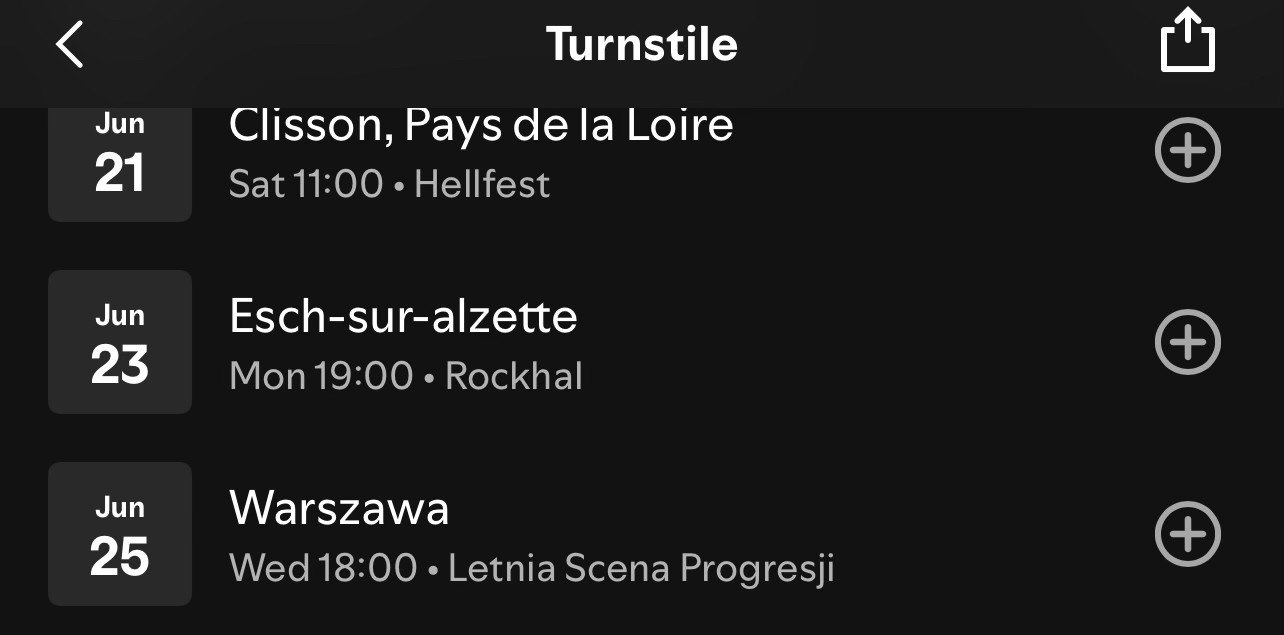The width and height of the screenshot is (1284, 635).
Task: Click the Sat 11:00 Hellfest details line
Action: pos(389,184)
